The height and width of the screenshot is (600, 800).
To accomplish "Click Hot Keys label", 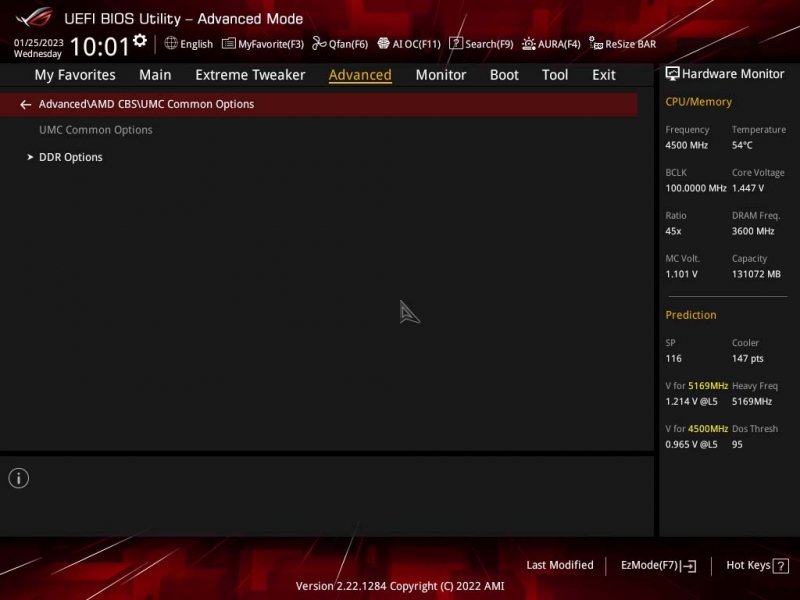I will tap(748, 565).
